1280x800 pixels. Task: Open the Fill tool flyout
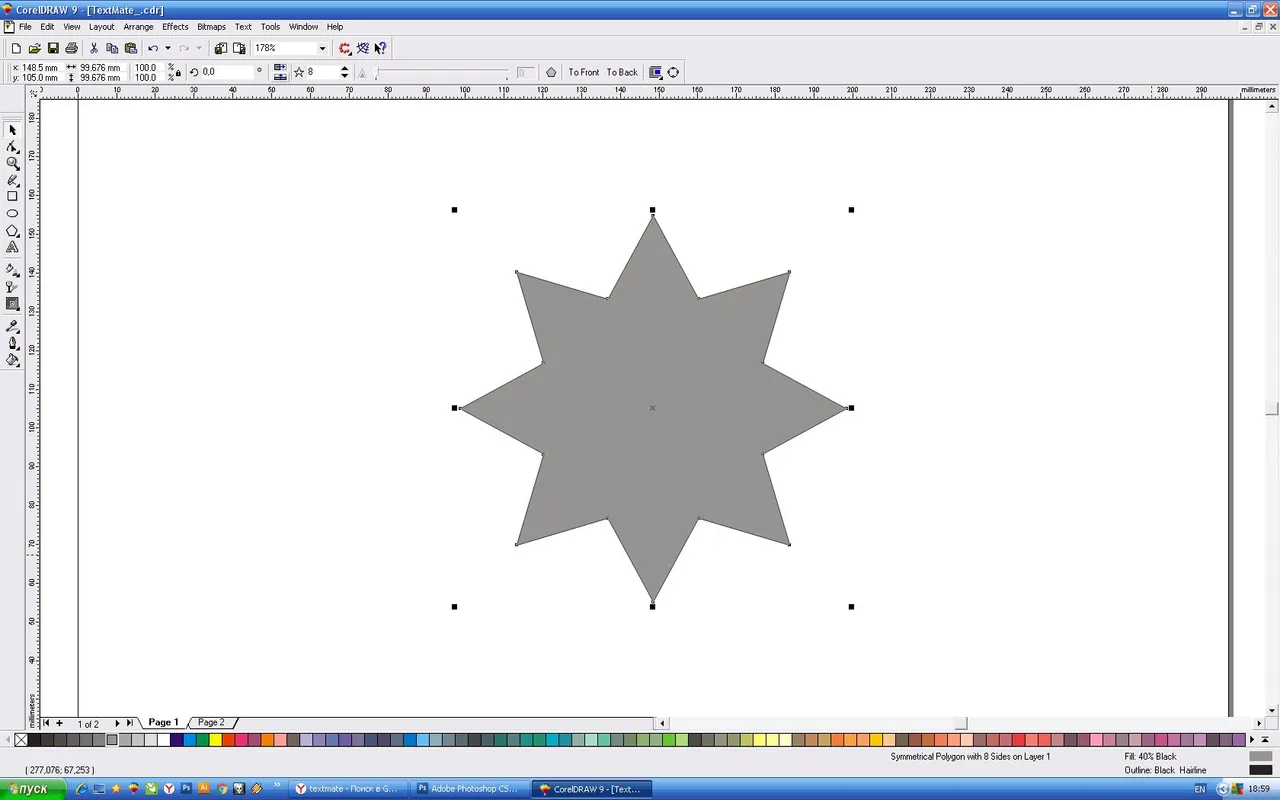point(13,360)
